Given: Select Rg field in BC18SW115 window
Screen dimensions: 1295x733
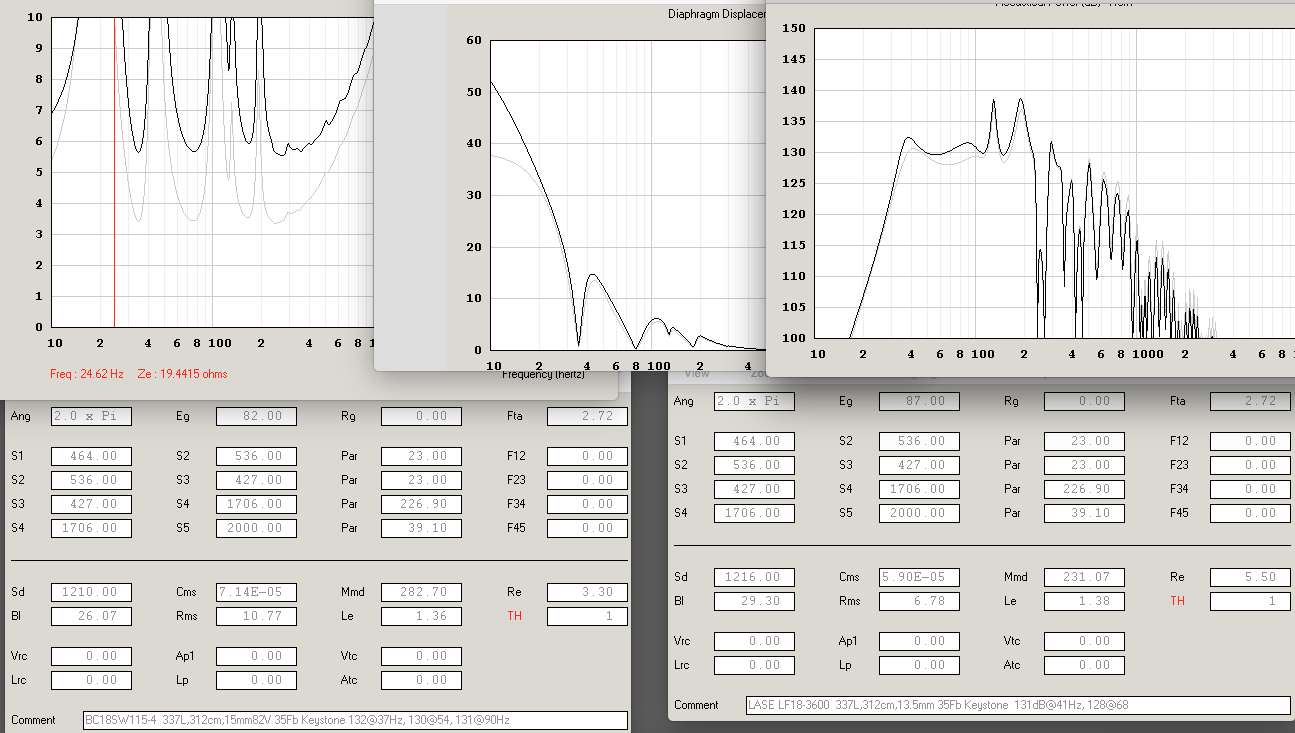Looking at the screenshot, I should [421, 416].
